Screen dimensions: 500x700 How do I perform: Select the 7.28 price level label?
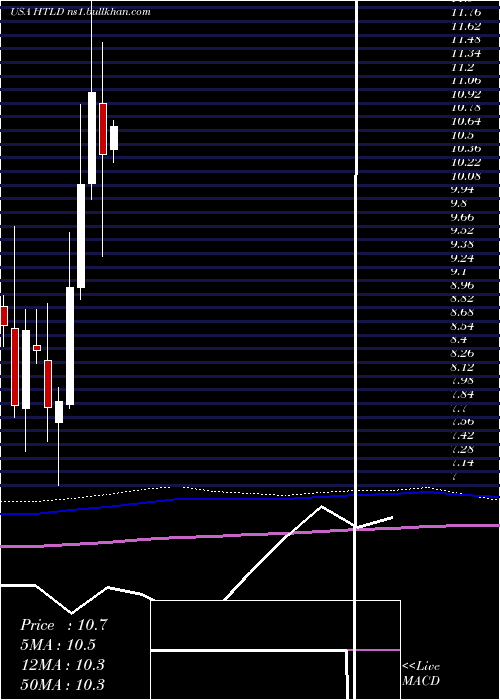[462, 449]
